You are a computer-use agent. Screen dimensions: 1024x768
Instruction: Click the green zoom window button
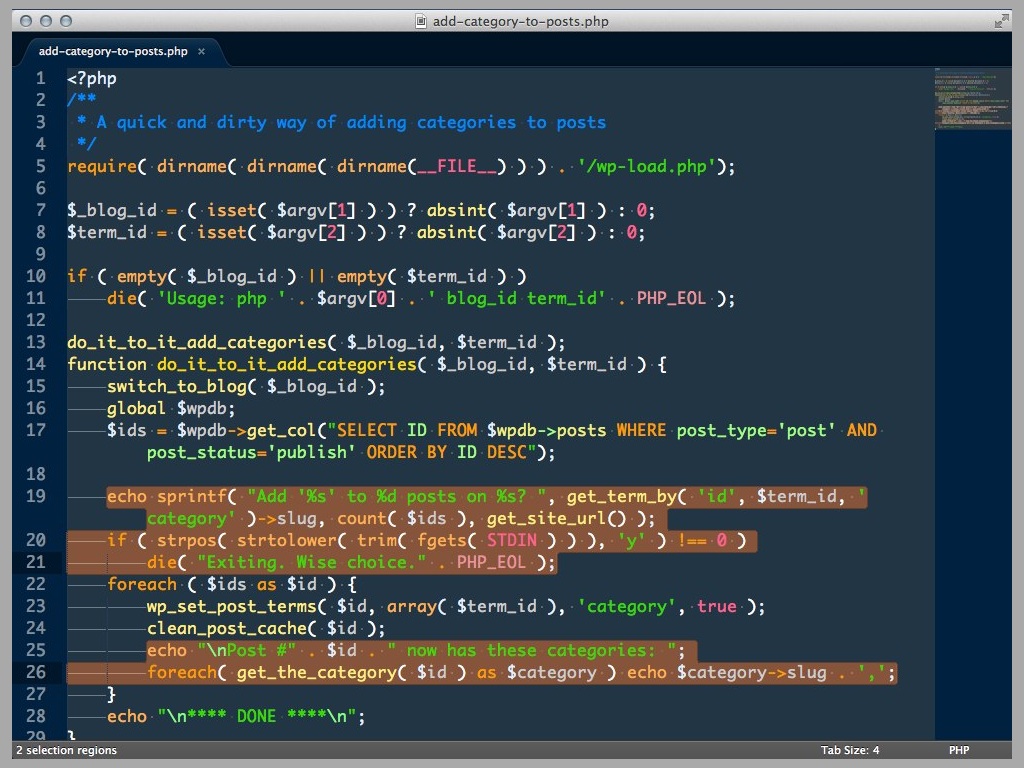tap(66, 21)
